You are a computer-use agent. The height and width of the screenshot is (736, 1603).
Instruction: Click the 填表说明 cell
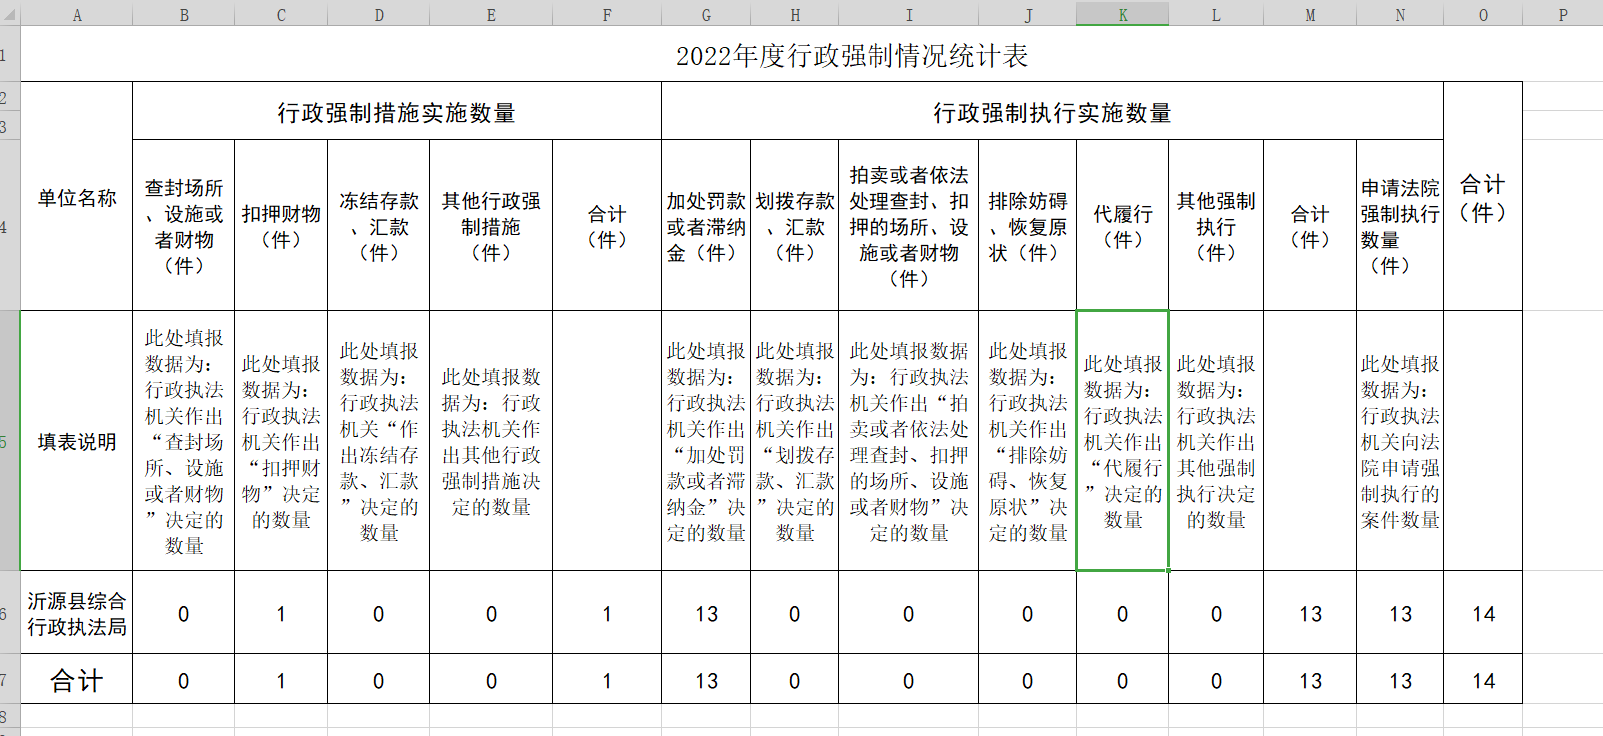point(77,441)
